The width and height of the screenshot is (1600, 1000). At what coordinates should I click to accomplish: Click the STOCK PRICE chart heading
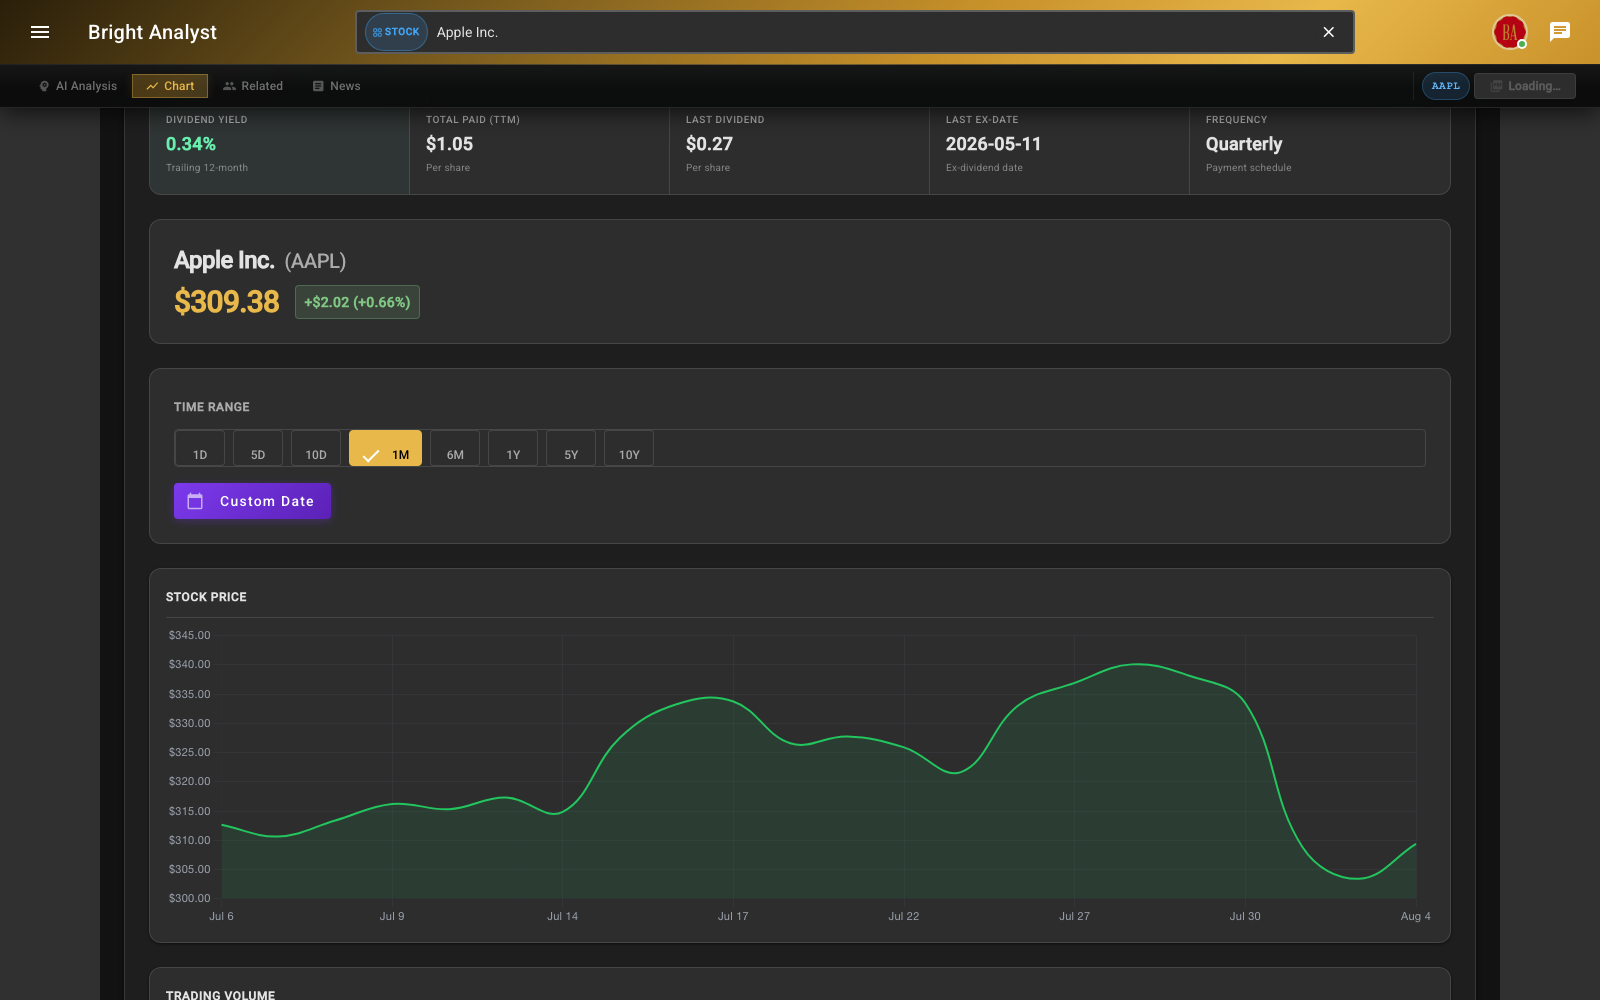tap(206, 597)
